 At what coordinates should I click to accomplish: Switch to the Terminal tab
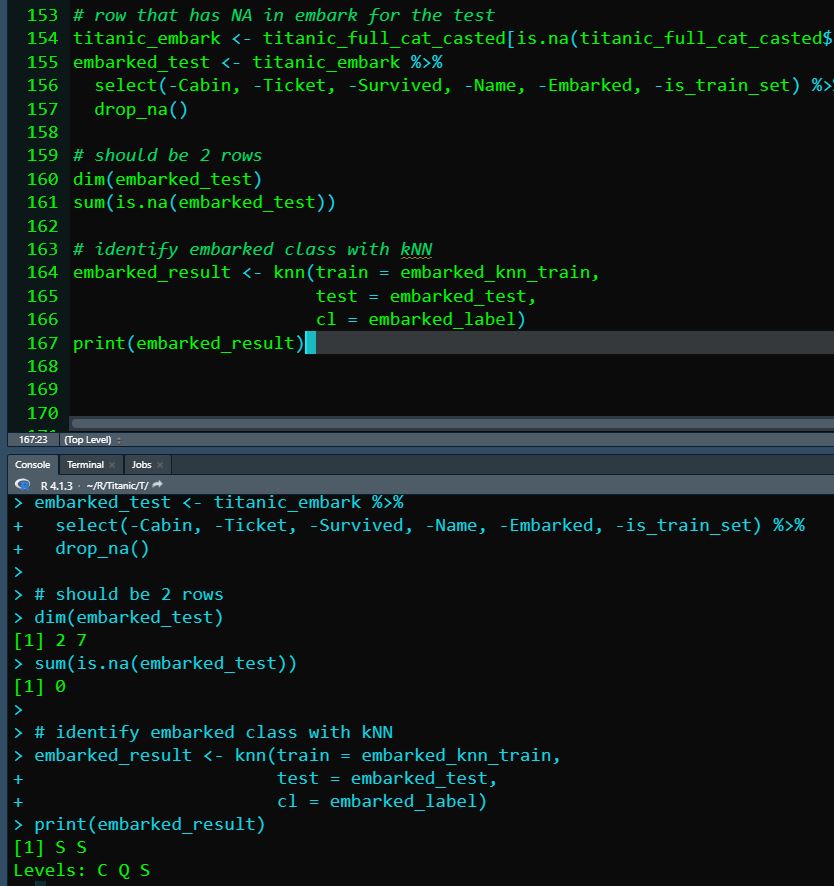(85, 464)
